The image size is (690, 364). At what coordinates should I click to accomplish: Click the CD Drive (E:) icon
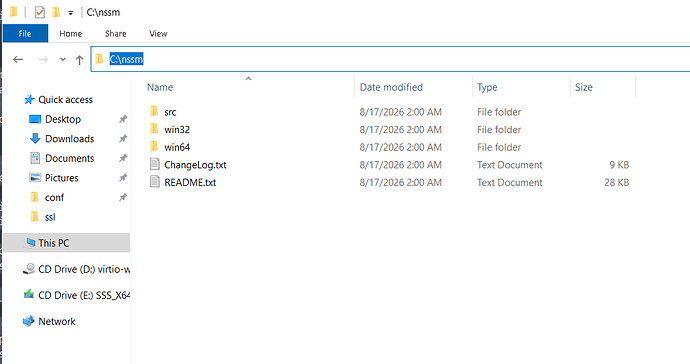29,294
